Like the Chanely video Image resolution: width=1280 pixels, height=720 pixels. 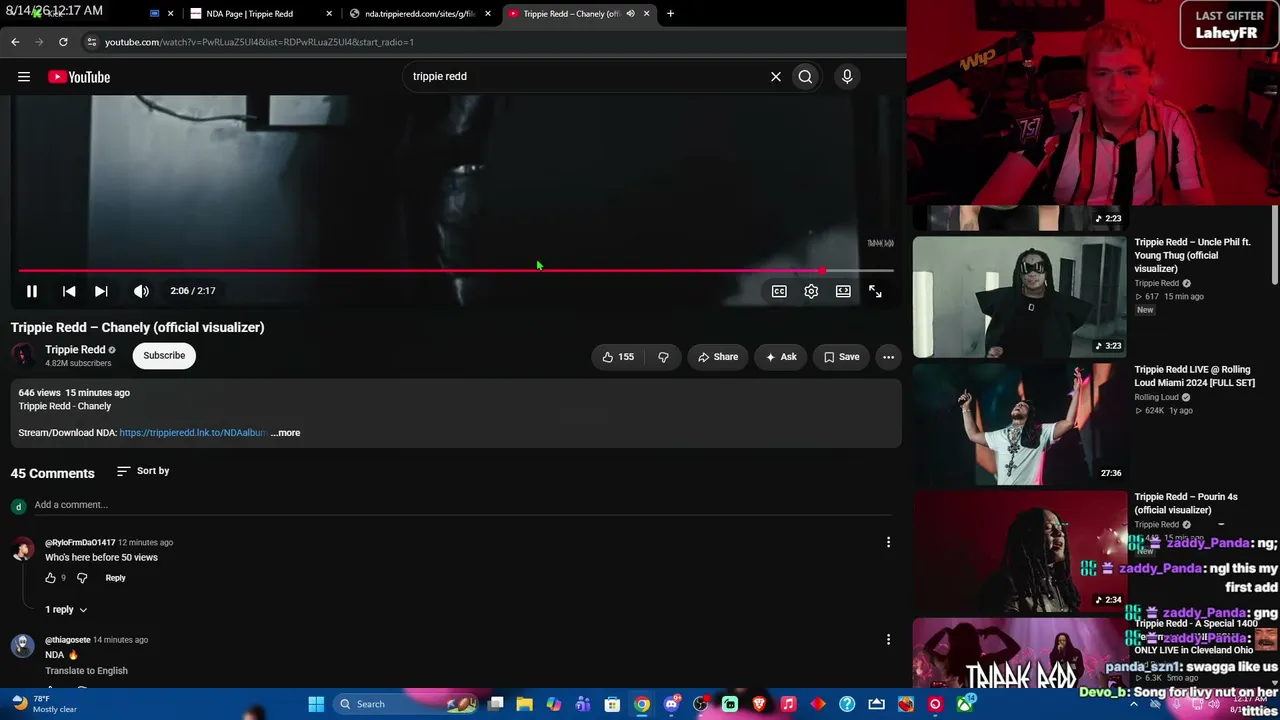point(618,357)
